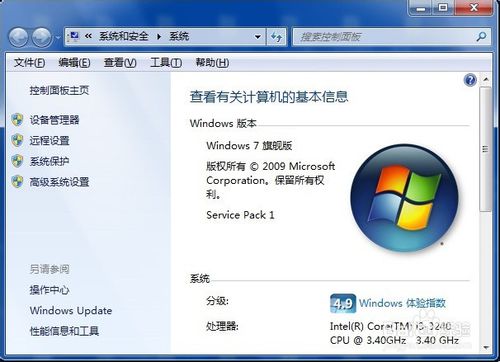Select 系统 in the address breadcrumb
The height and width of the screenshot is (362, 500).
(x=179, y=36)
